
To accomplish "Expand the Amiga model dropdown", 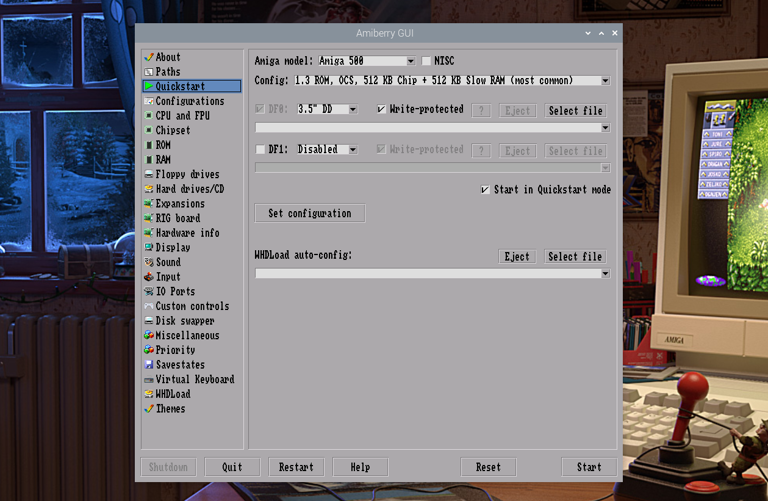I will point(410,61).
